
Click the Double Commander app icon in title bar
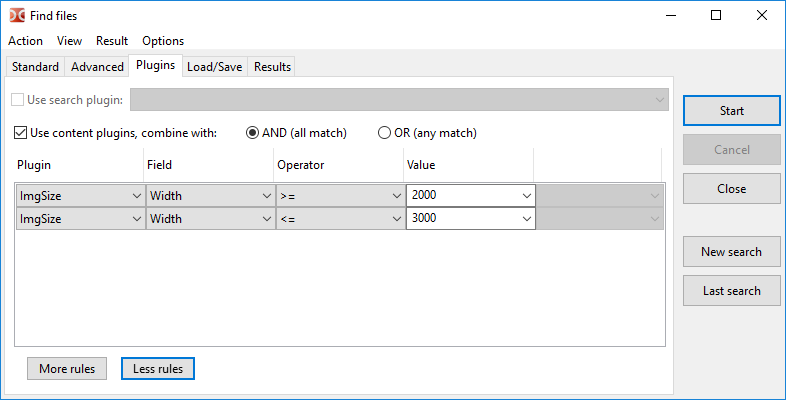[17, 16]
